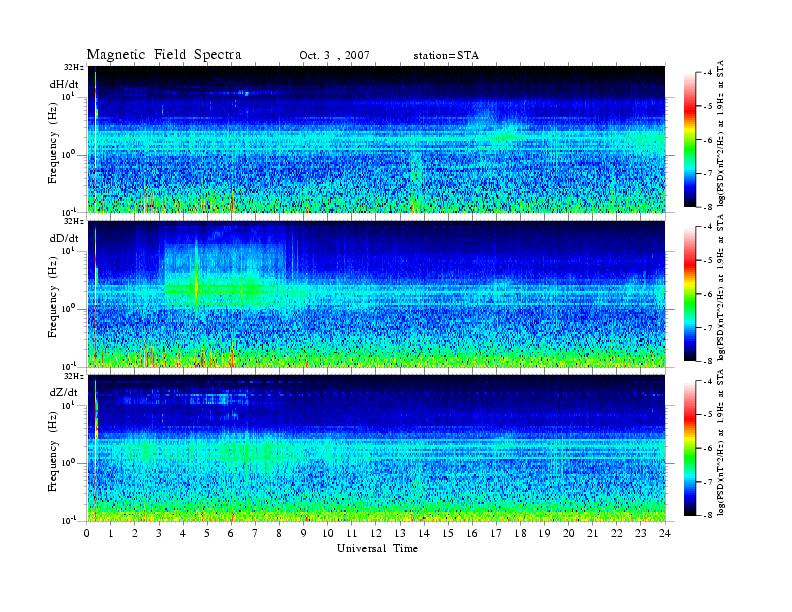792x612 pixels.
Task: Click the -8 value on the dZ/dt color scale
Action: pos(709,515)
